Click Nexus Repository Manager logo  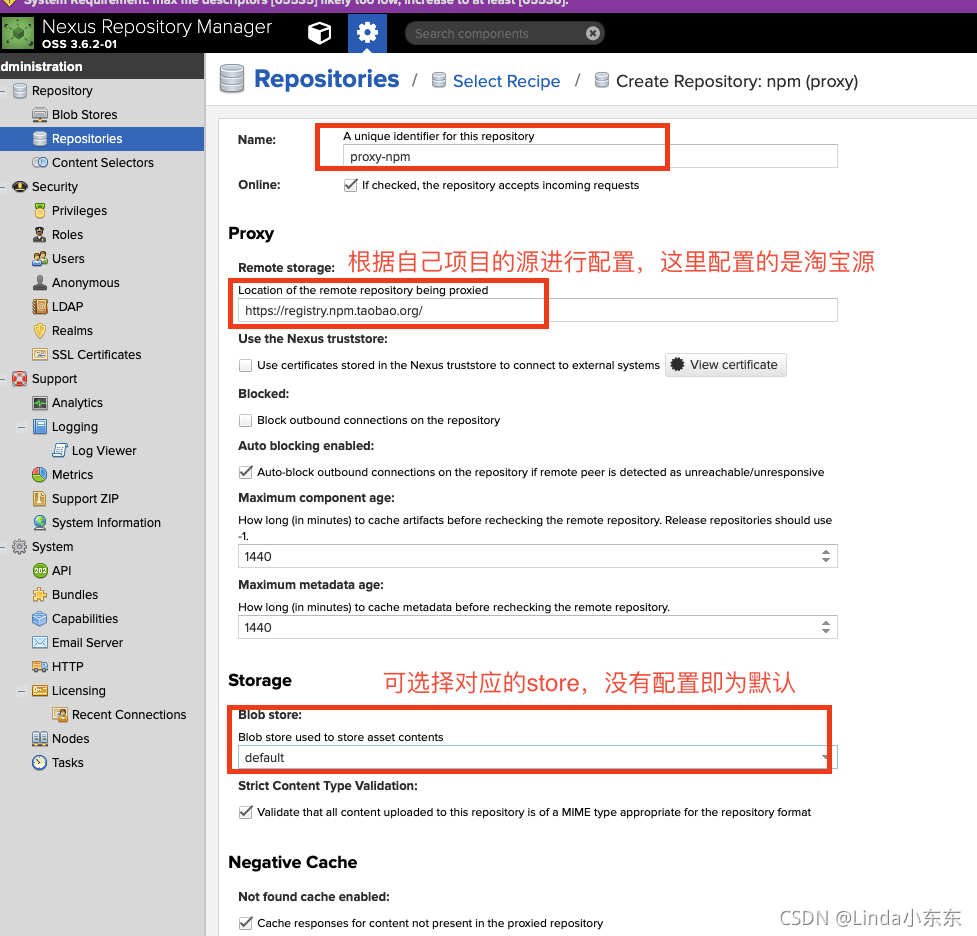(x=19, y=33)
